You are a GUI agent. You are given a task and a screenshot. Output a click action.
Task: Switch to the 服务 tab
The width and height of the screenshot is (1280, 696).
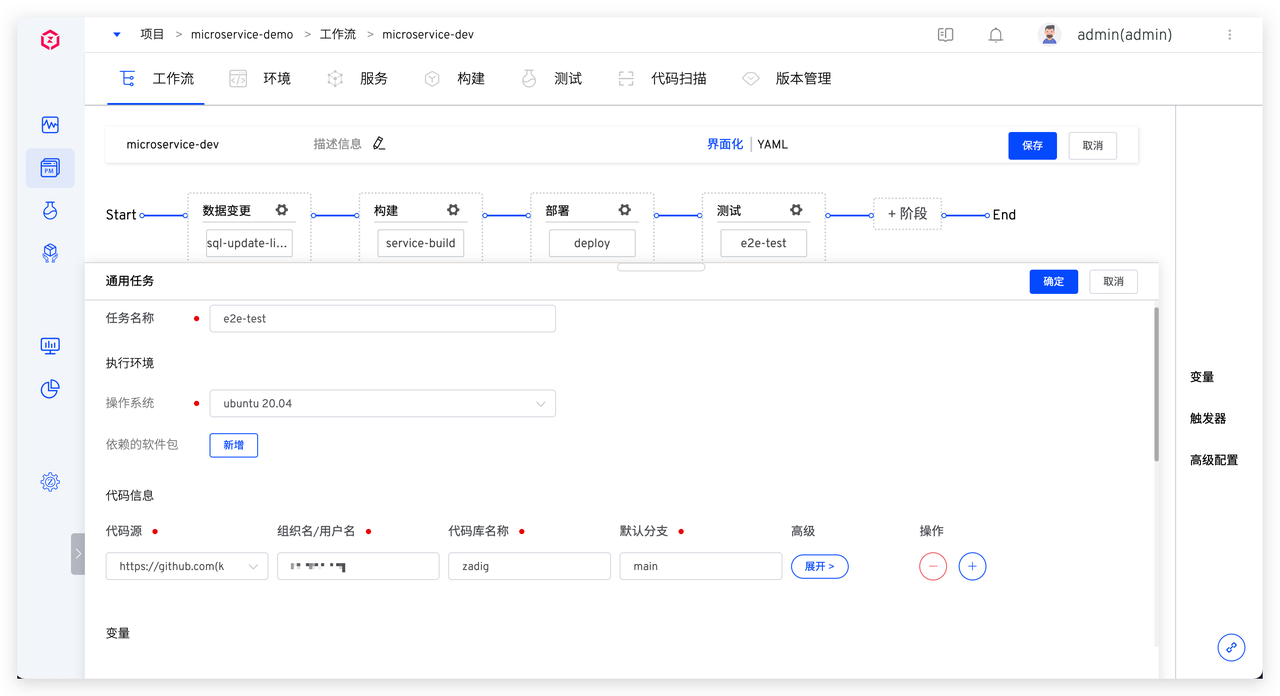click(358, 78)
